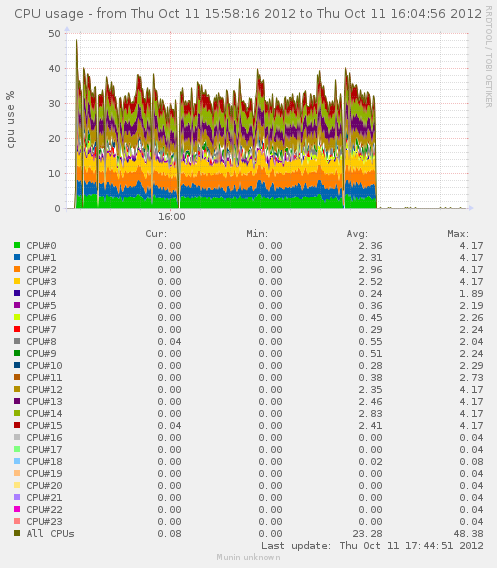Click the CPU#1 blue legend swatch
497x568 pixels.
pos(17,257)
